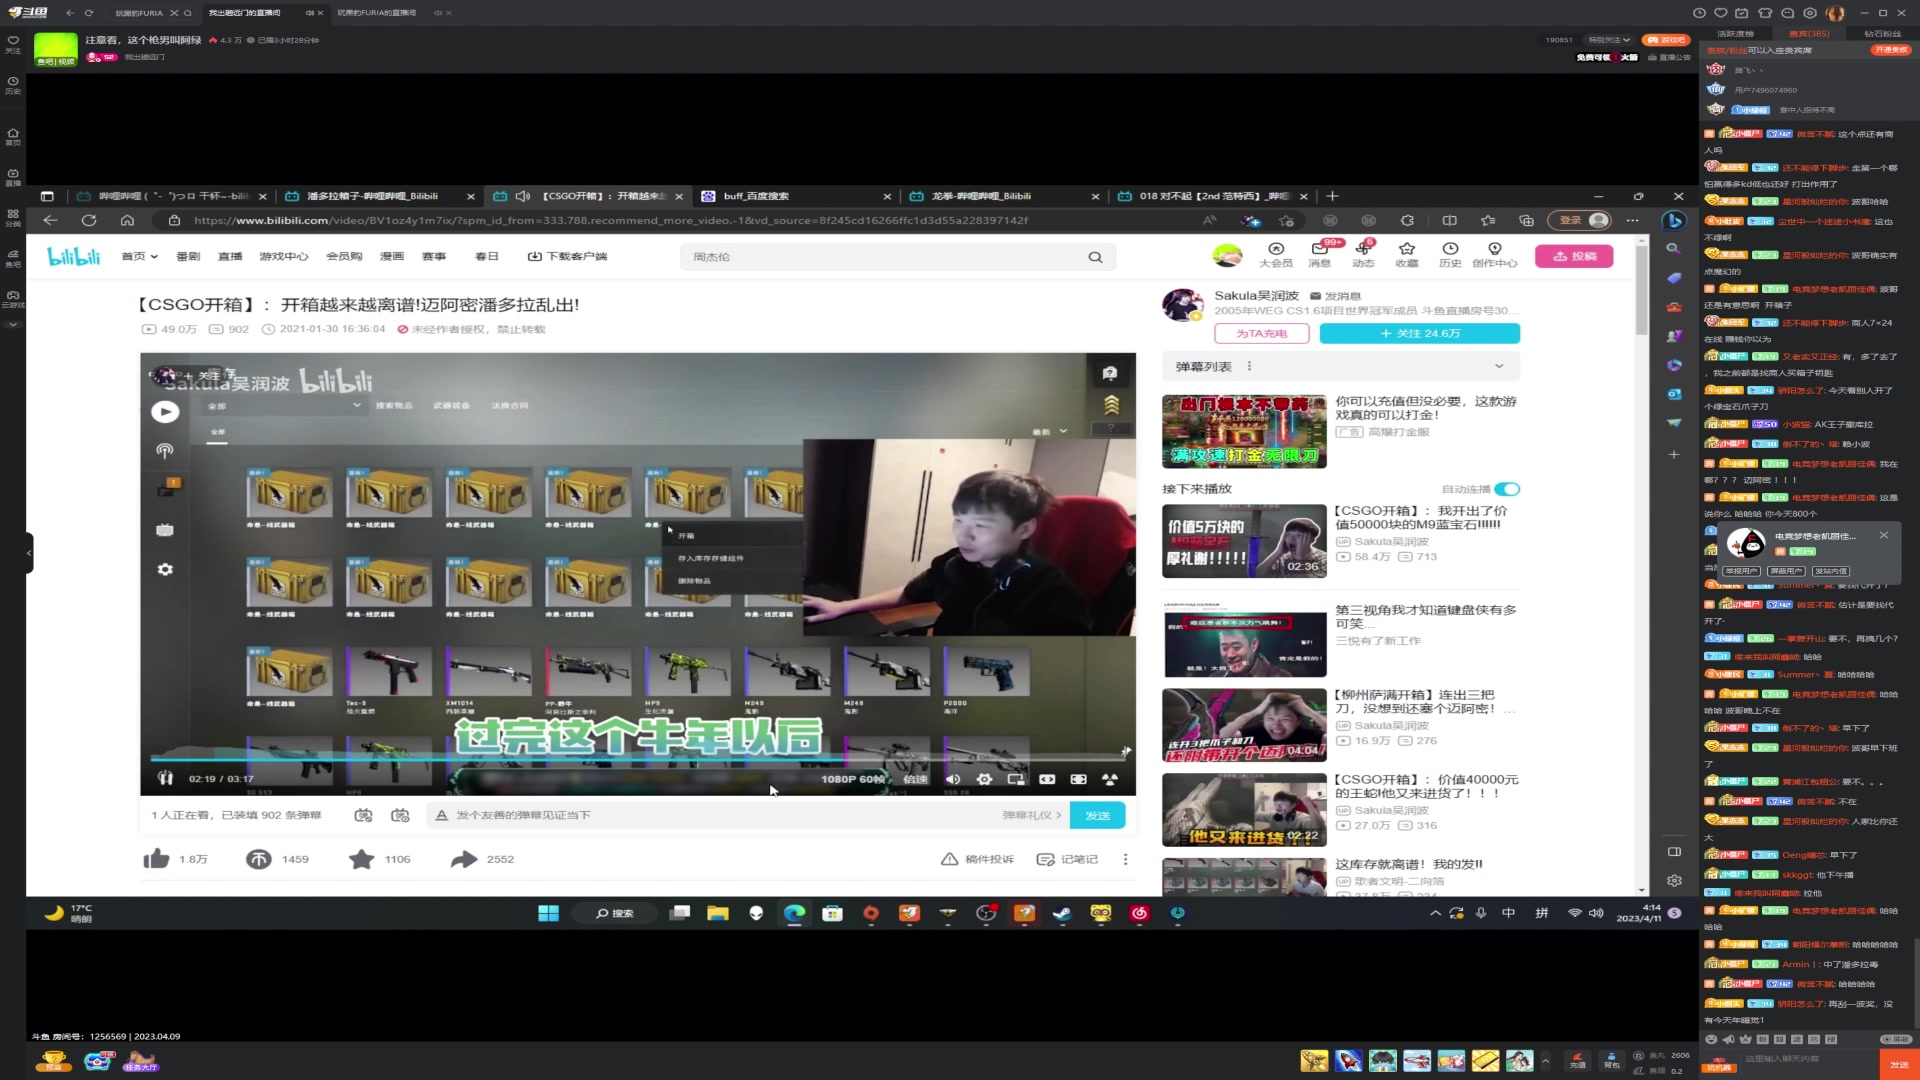
Task: Open 1080P 60帧 quality selector
Action: (x=853, y=779)
